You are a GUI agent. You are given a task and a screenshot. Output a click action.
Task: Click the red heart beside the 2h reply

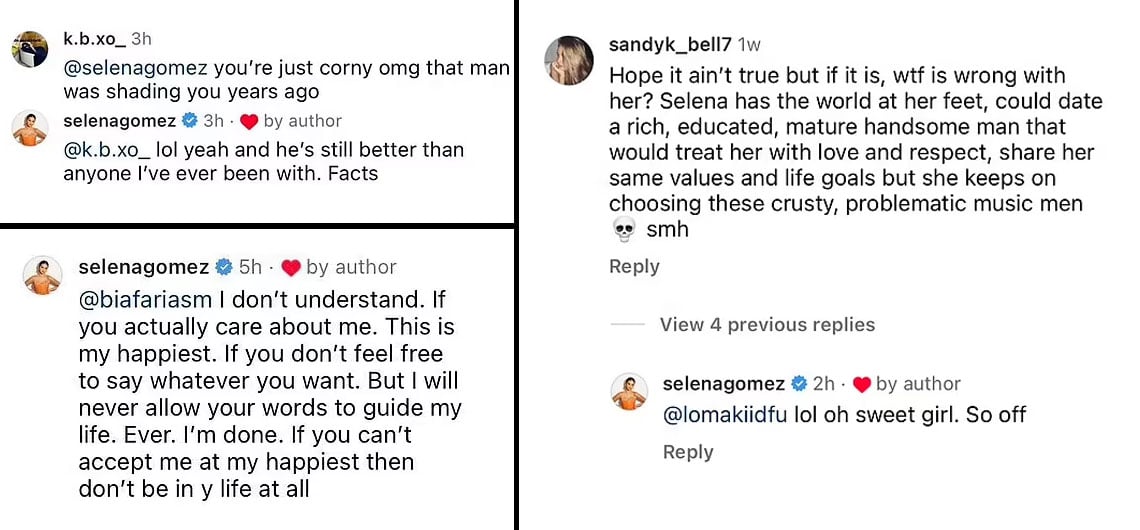click(x=861, y=384)
